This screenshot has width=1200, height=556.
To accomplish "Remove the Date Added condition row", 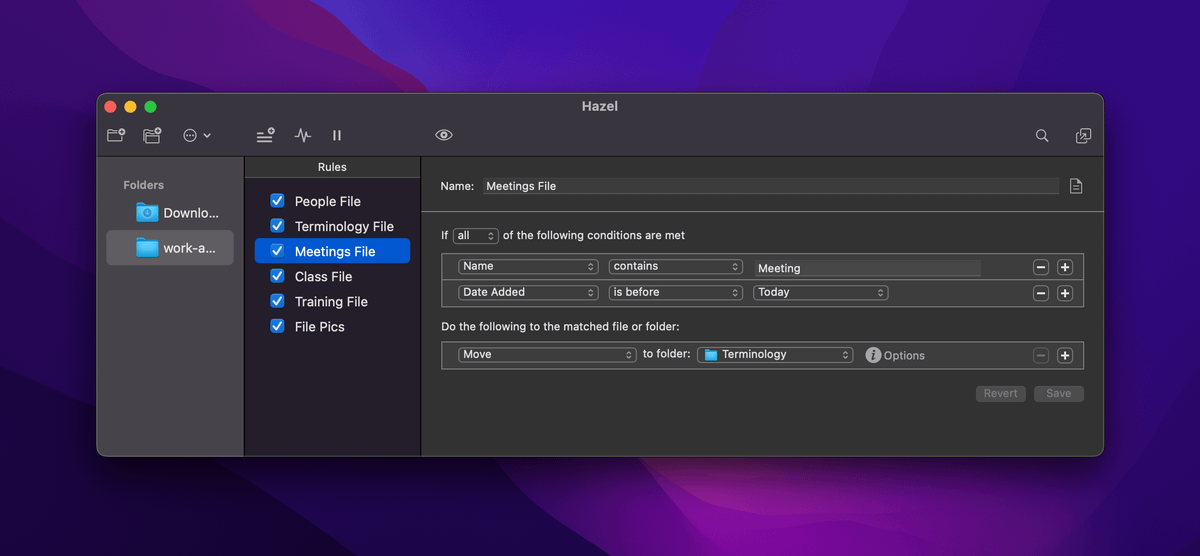I will [x=1041, y=293].
